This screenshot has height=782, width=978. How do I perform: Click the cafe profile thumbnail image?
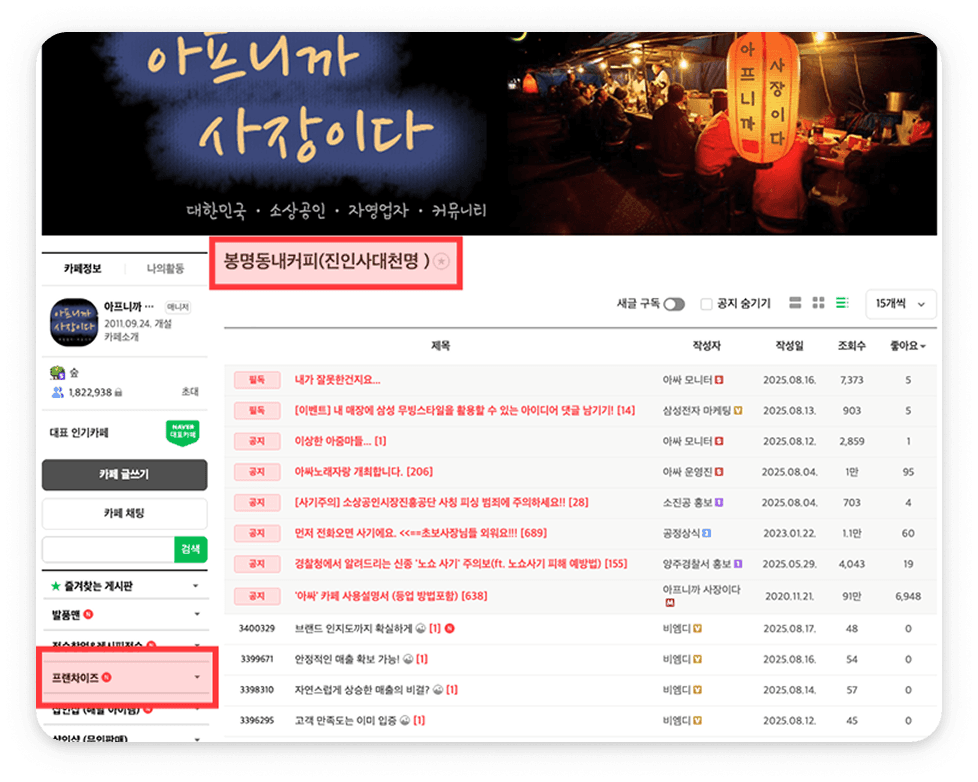74,322
